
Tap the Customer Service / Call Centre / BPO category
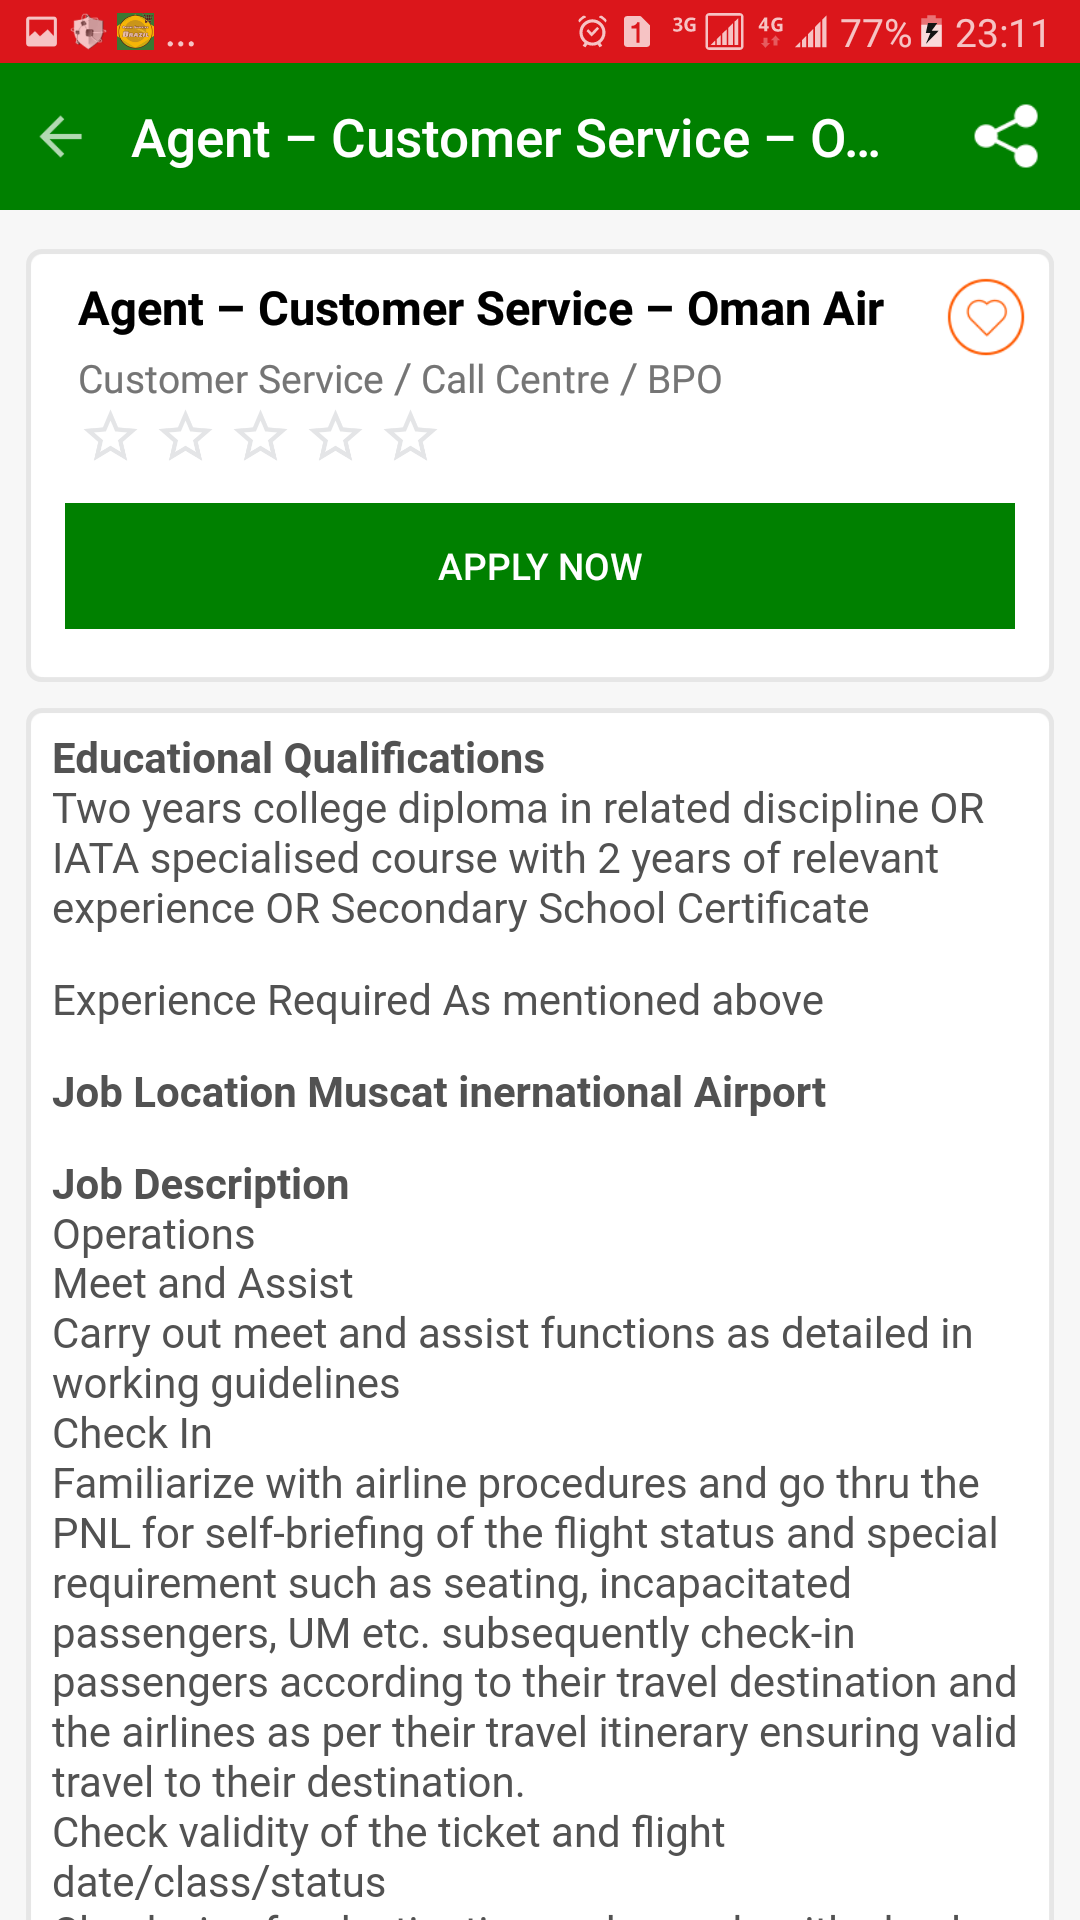coord(400,380)
